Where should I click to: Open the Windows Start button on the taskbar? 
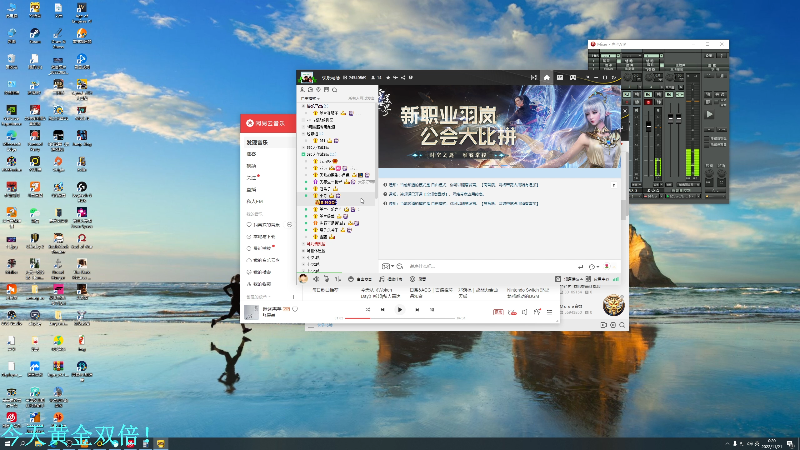coord(7,444)
